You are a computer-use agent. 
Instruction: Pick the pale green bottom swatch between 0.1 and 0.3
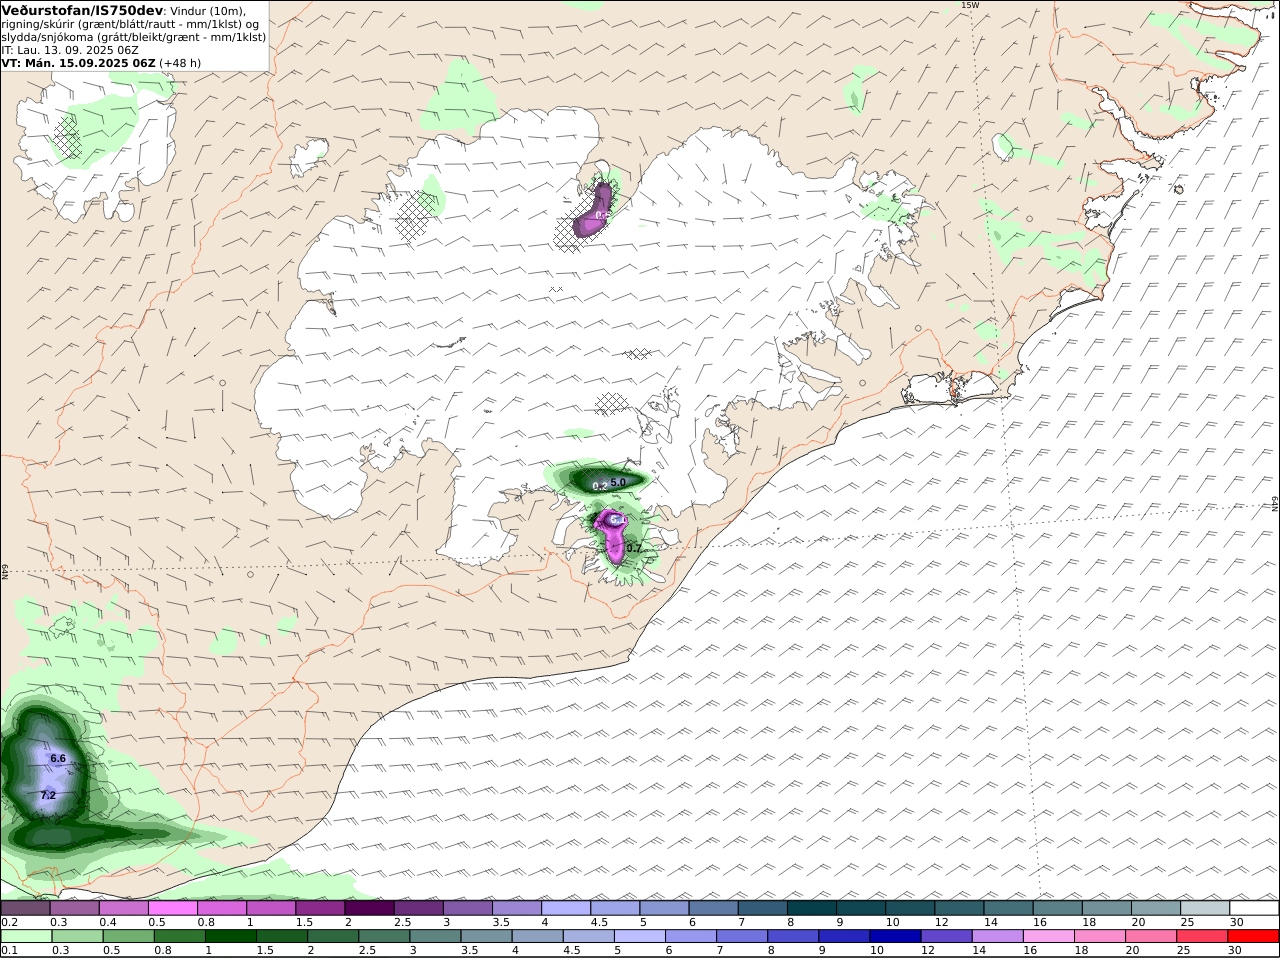click(x=25, y=937)
